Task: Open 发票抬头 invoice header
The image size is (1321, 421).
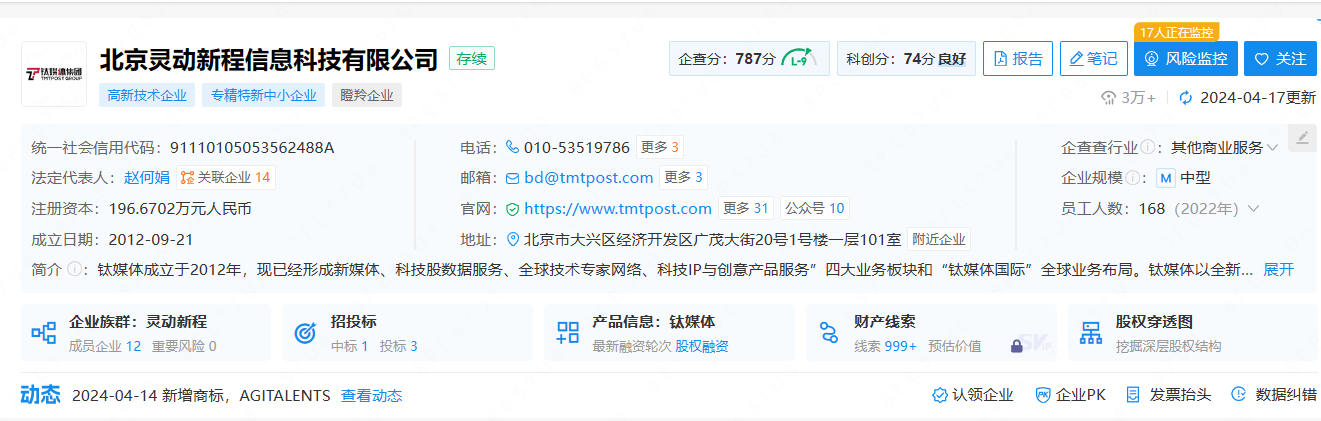Action: 1168,395
